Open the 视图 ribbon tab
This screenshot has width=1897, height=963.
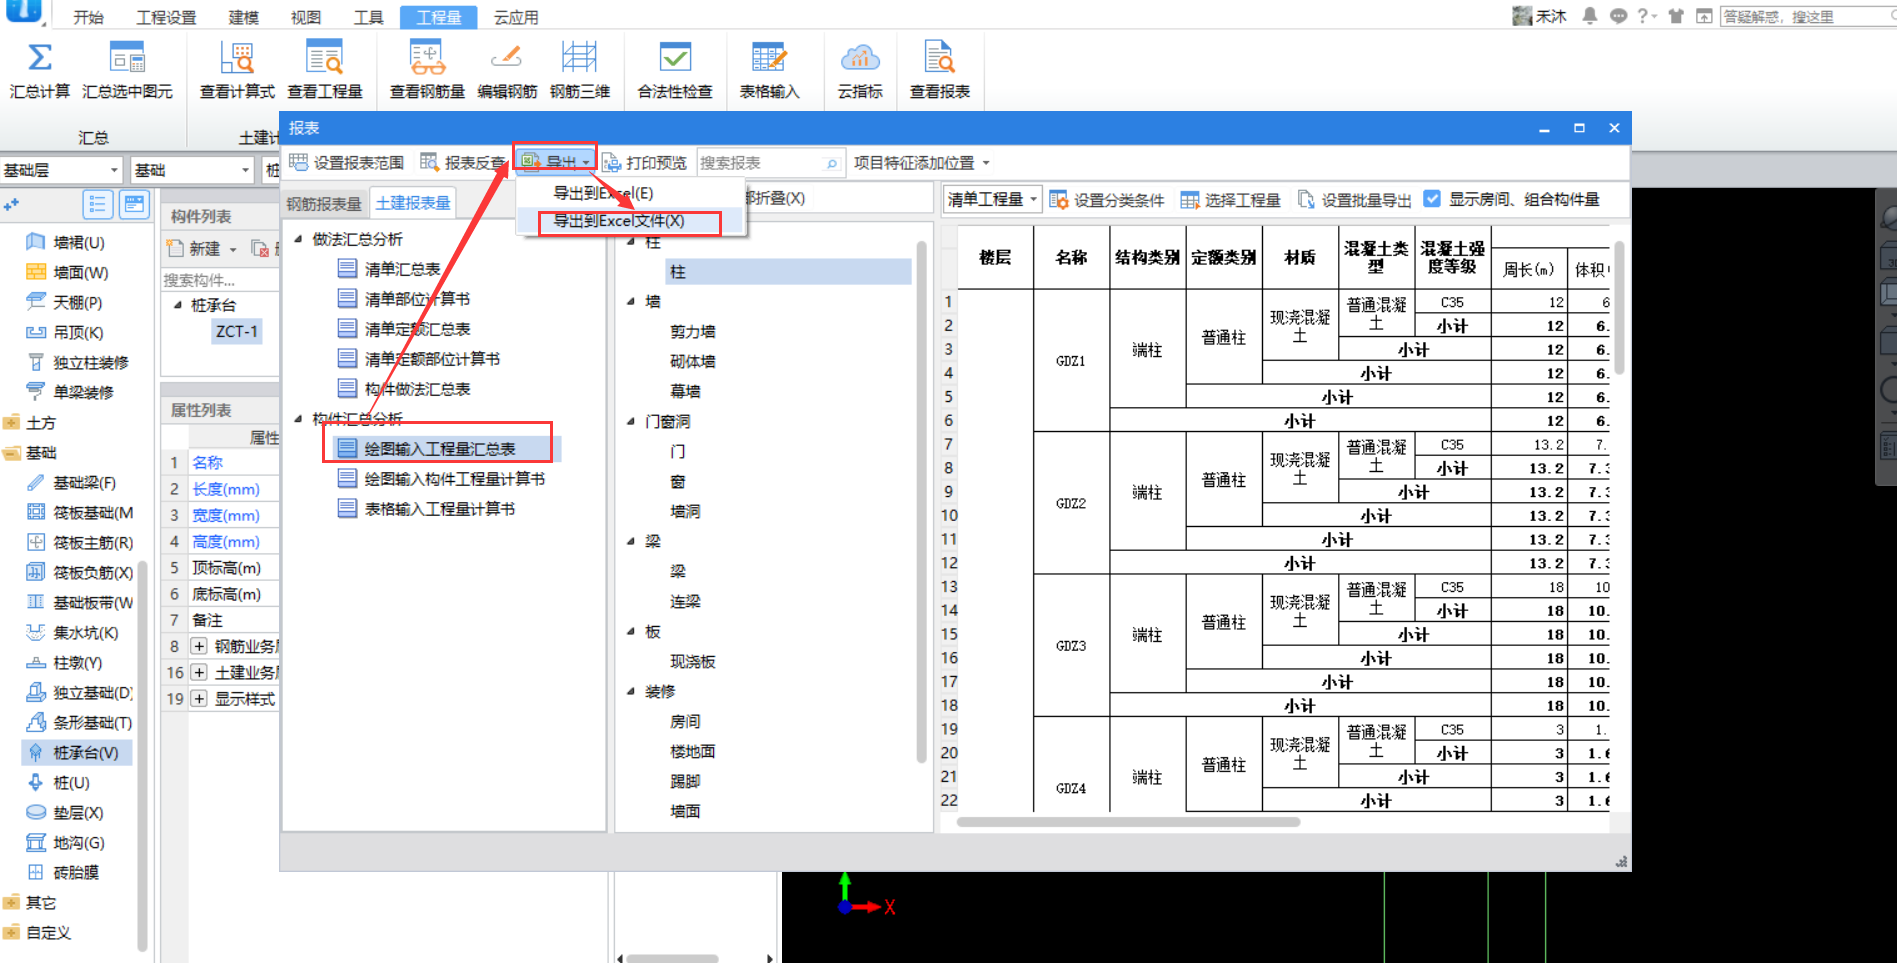click(306, 17)
